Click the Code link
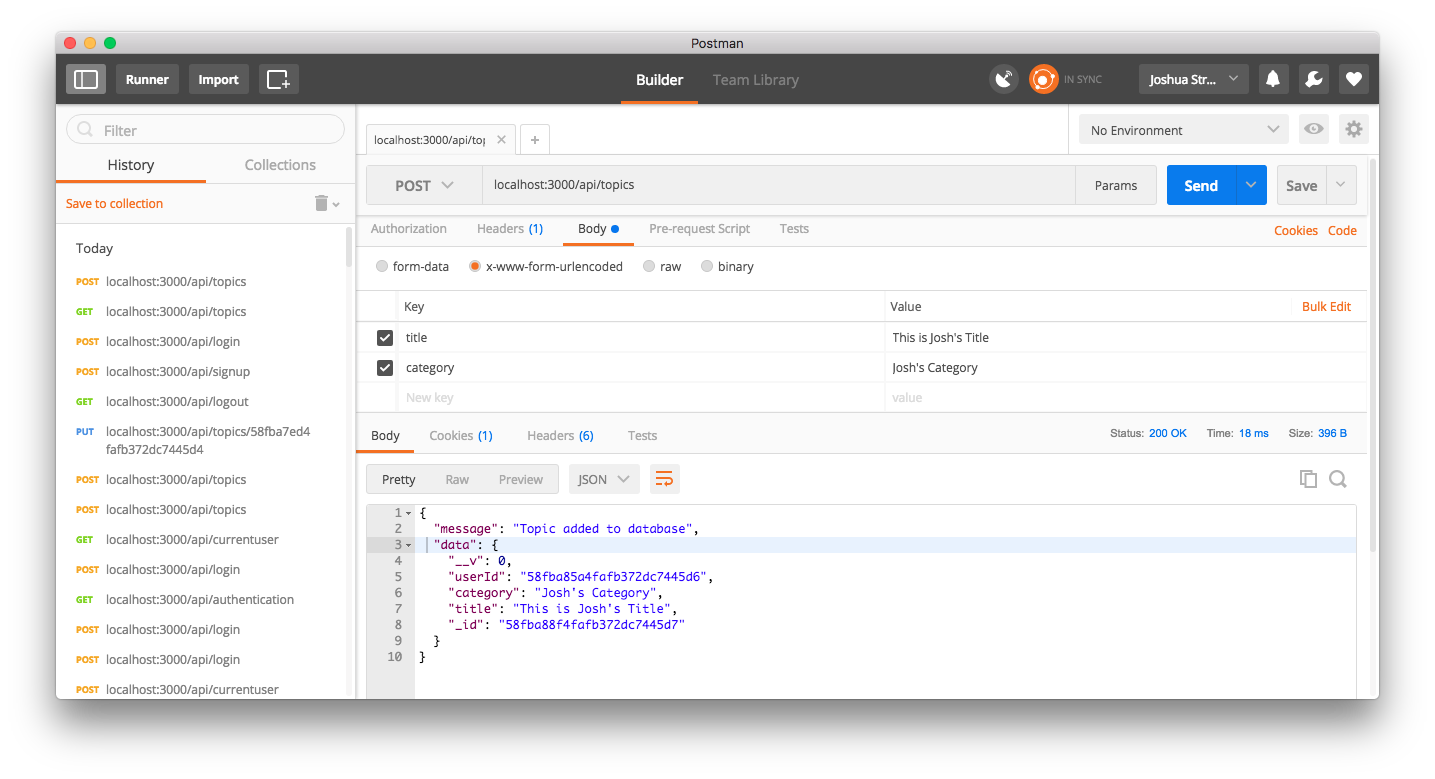 coord(1342,230)
